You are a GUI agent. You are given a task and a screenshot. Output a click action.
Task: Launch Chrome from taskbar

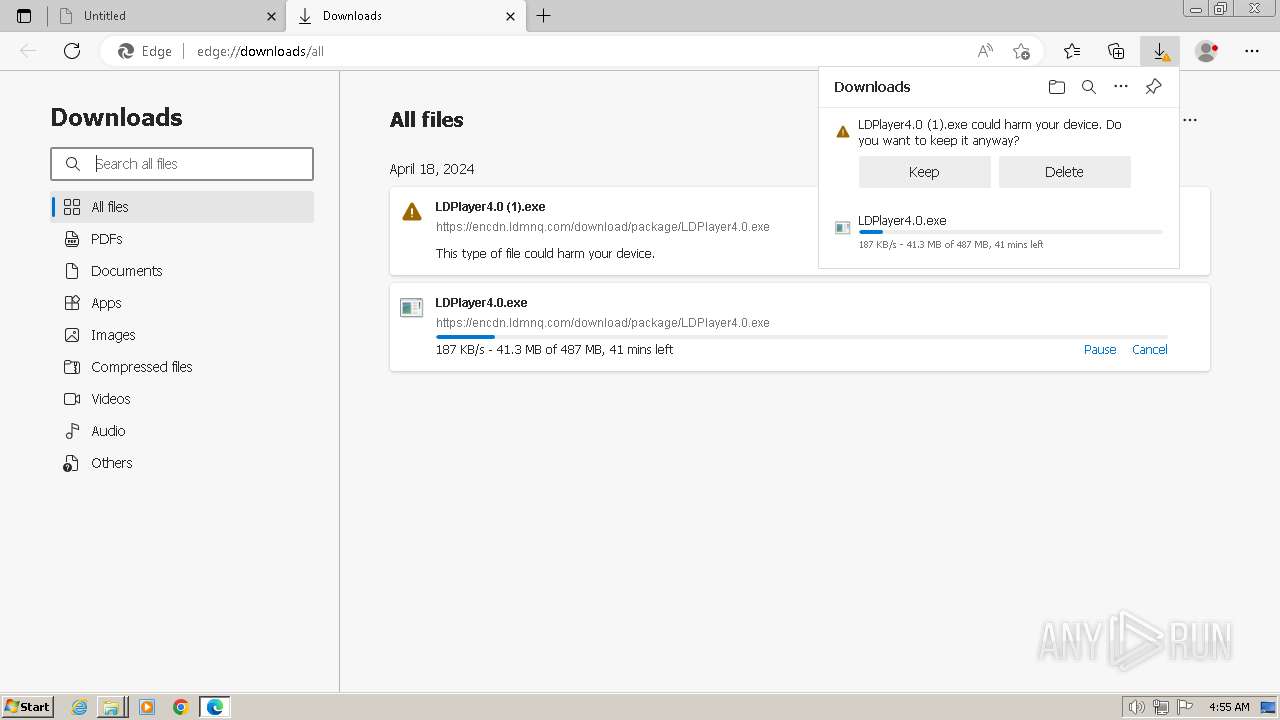click(181, 707)
